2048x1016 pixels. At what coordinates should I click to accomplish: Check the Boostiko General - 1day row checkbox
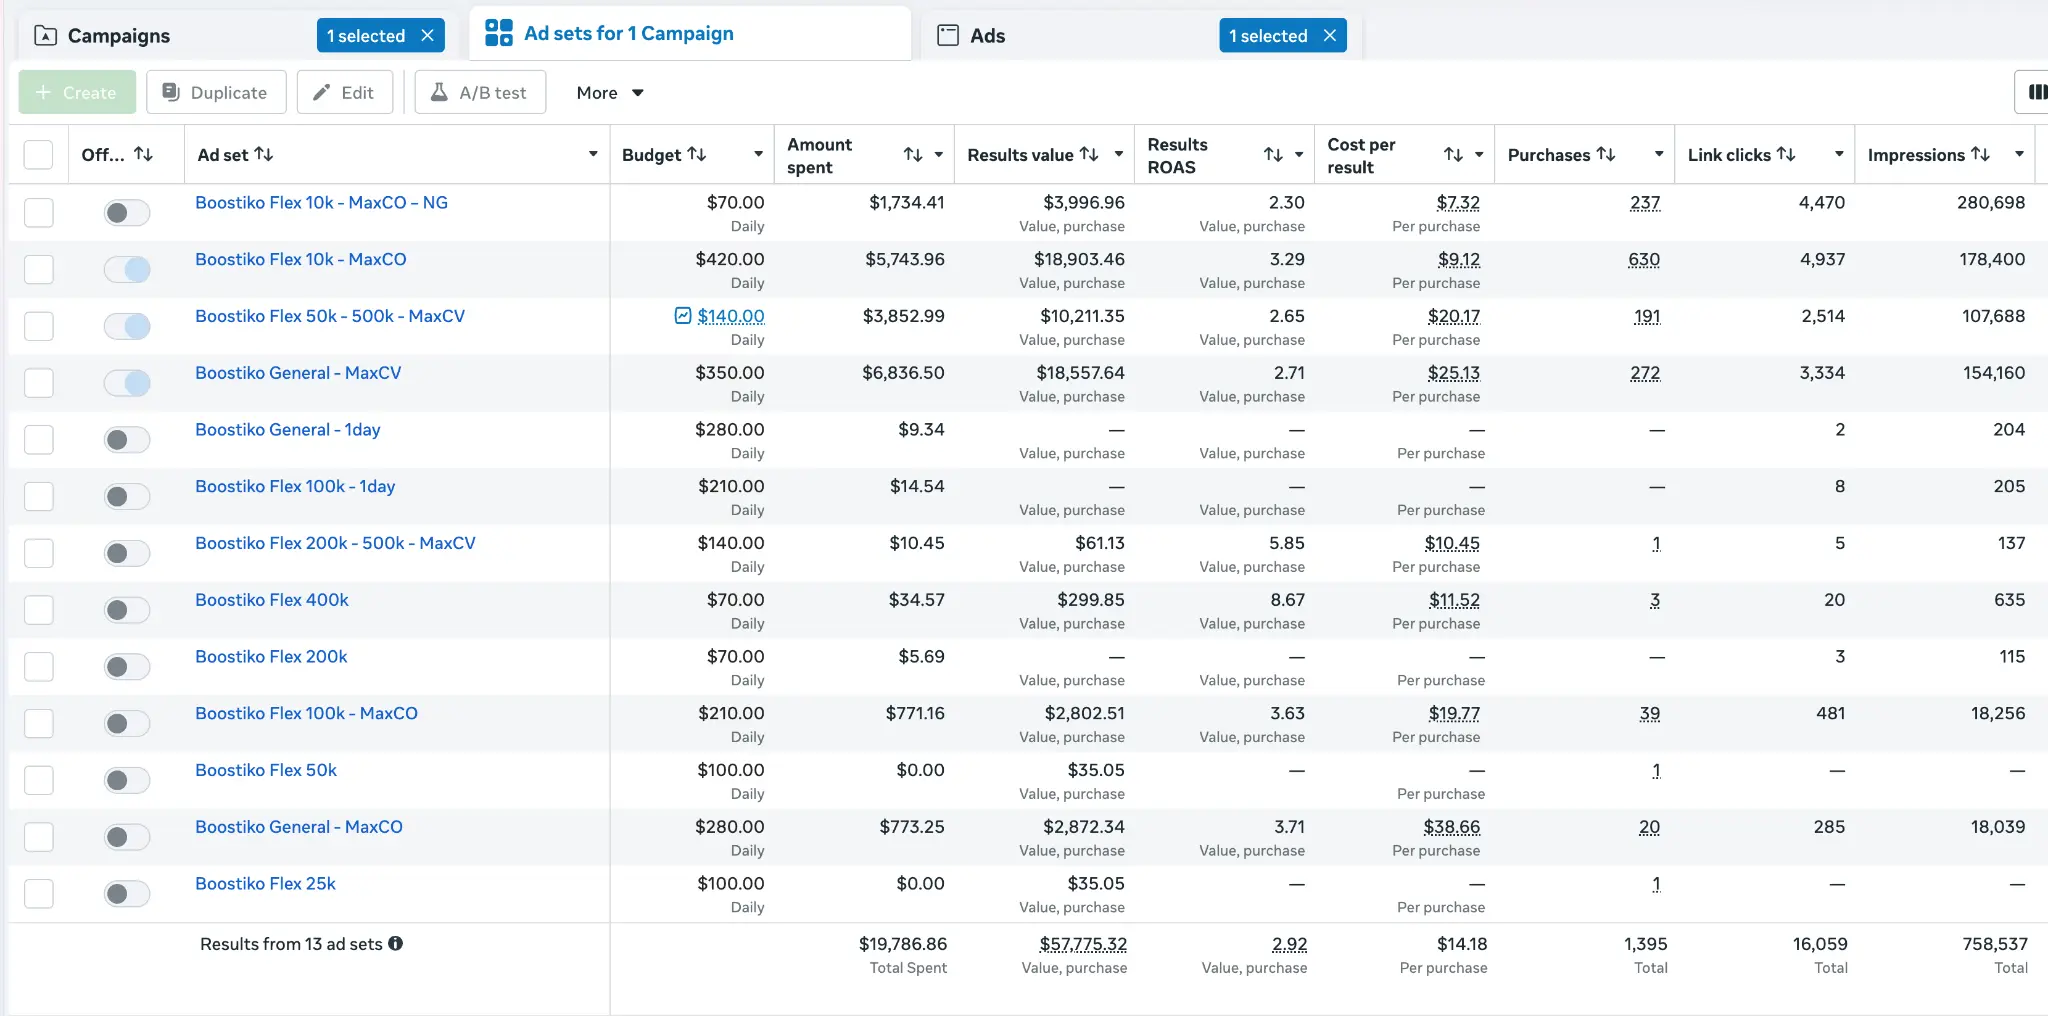[x=38, y=439]
